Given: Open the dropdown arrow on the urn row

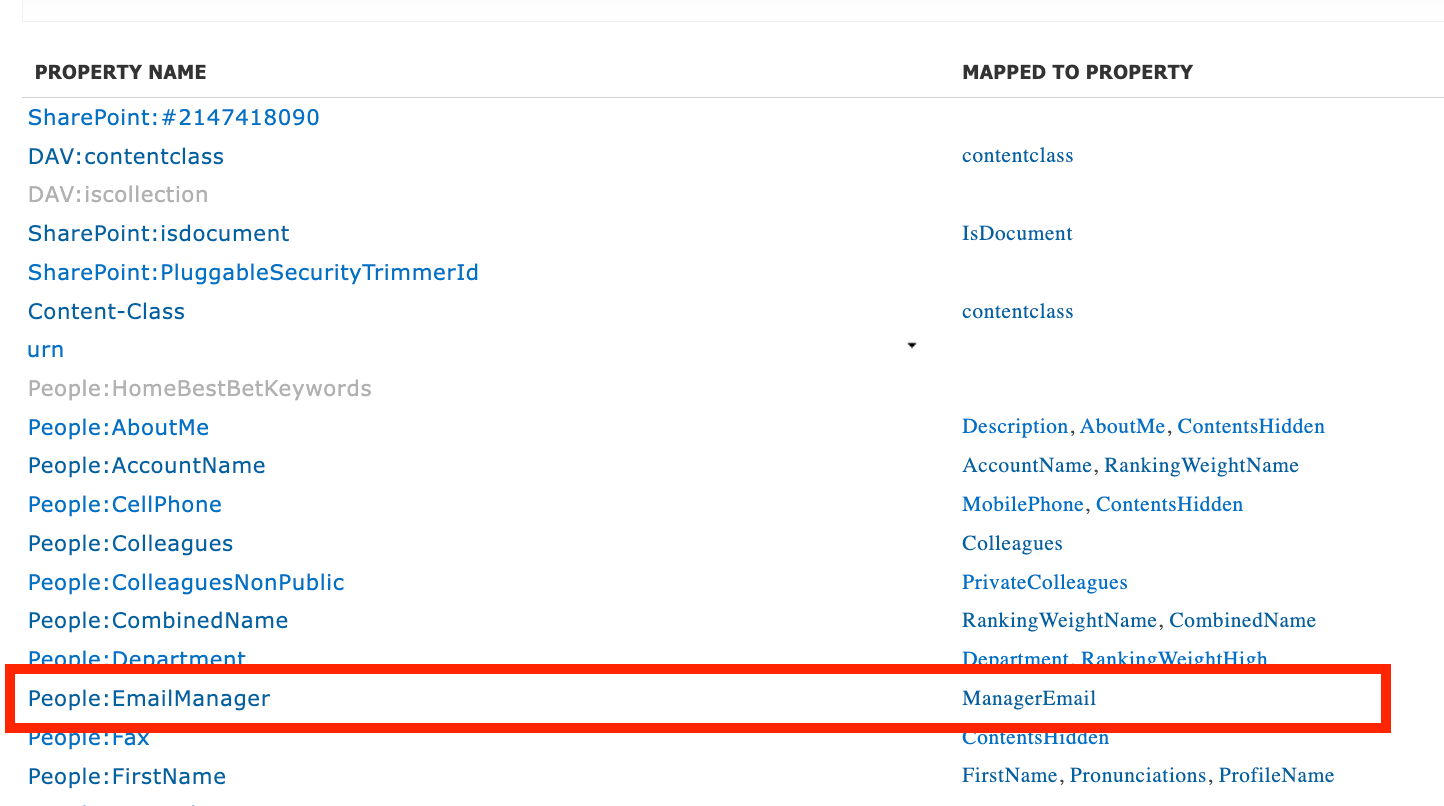Looking at the screenshot, I should (911, 346).
